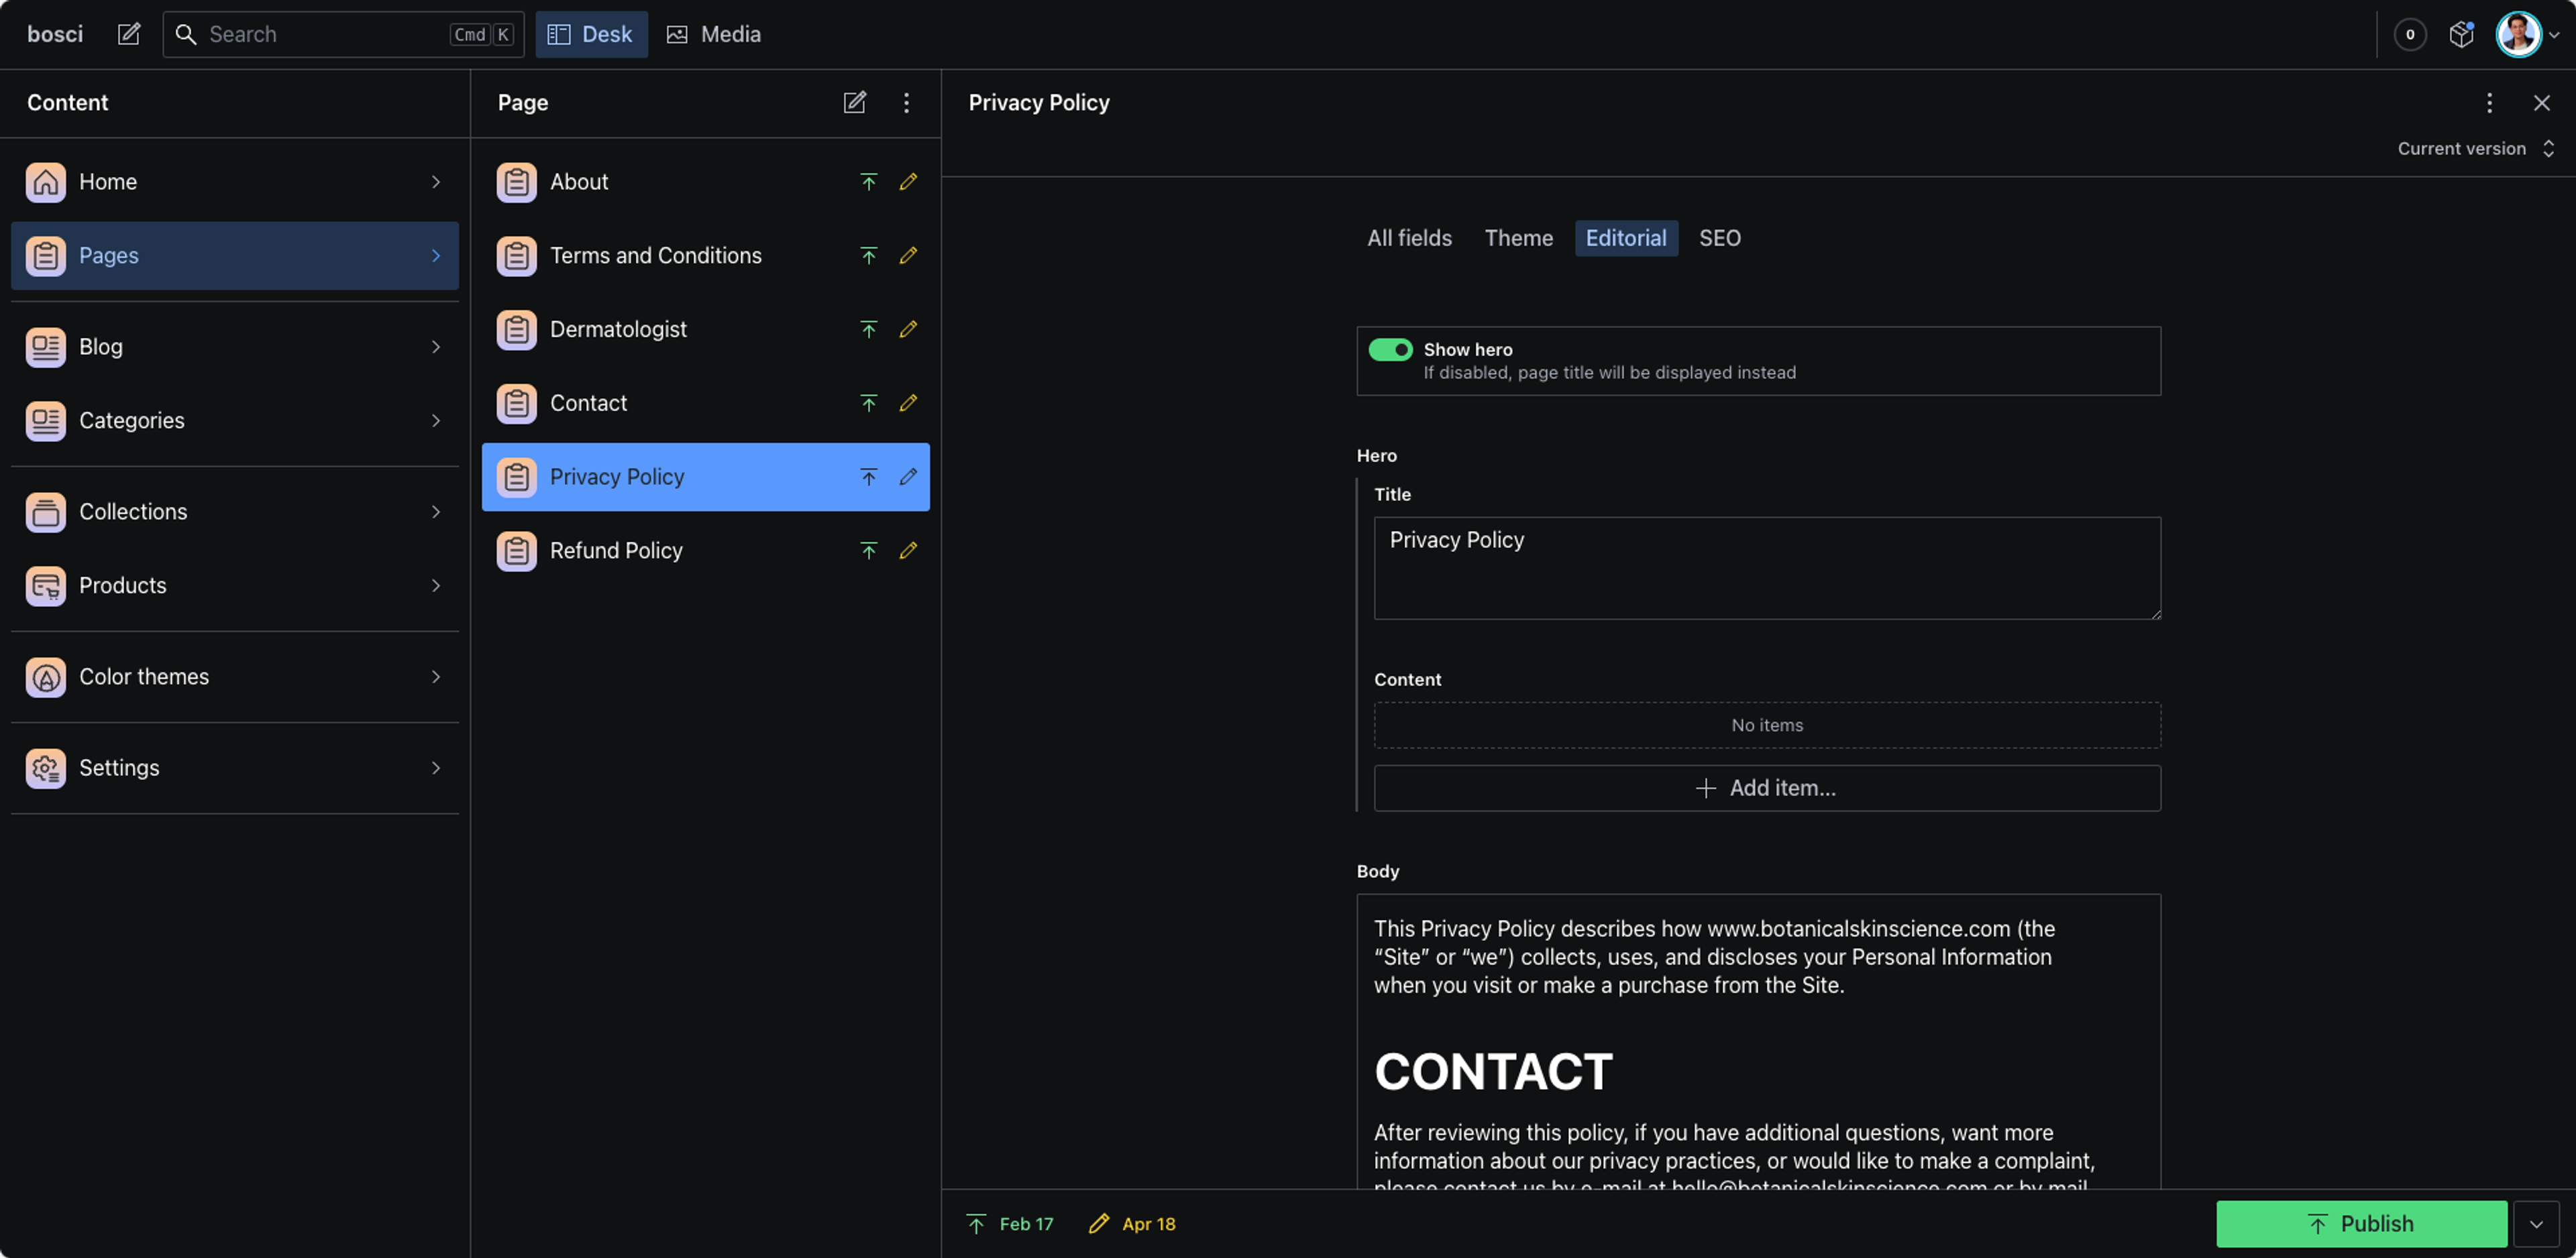Open the Refund Policy page
The width and height of the screenshot is (2576, 1258).
(616, 551)
